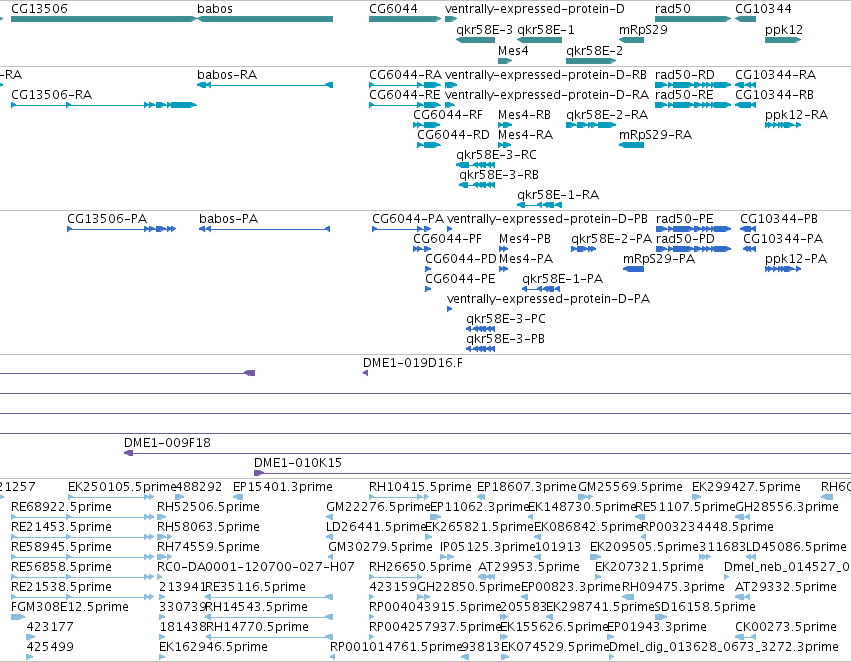851x662 pixels.
Task: Click protein CG6044-PE
Action: (428, 289)
